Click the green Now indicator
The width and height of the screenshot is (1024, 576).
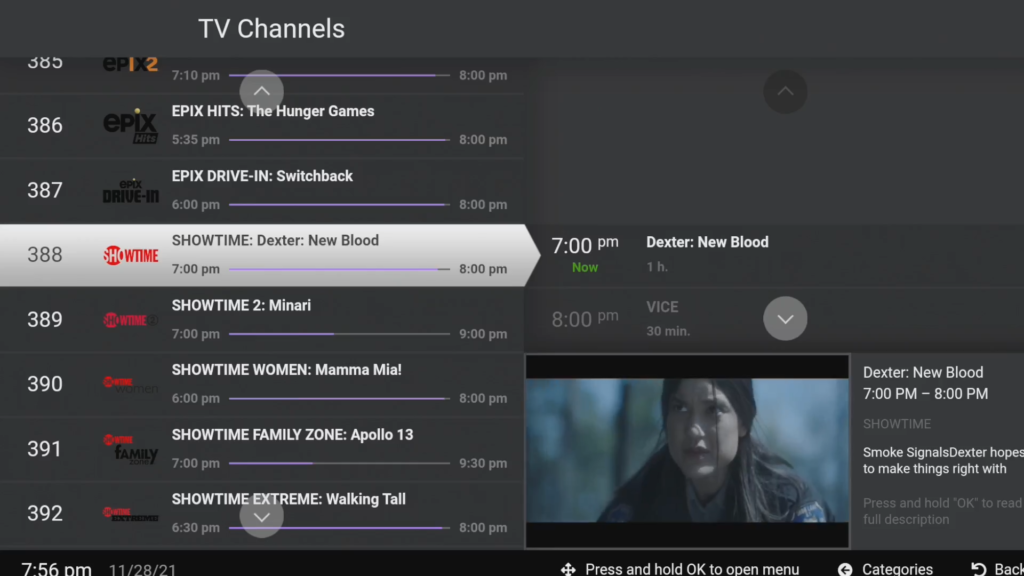pos(584,268)
